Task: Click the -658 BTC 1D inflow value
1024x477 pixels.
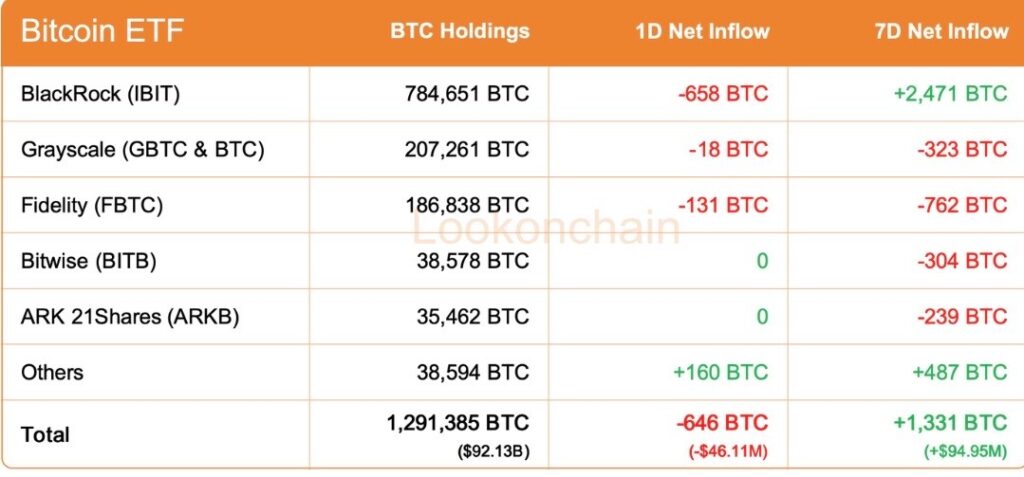Action: [x=723, y=94]
